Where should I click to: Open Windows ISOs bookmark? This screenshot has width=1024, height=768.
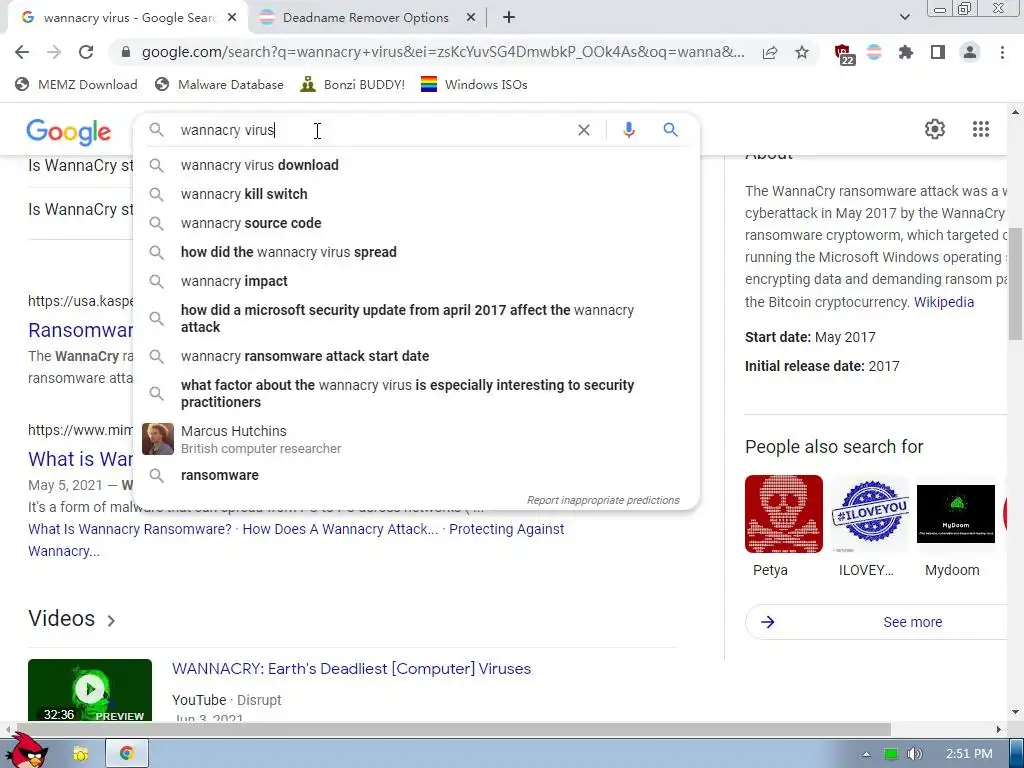click(473, 84)
